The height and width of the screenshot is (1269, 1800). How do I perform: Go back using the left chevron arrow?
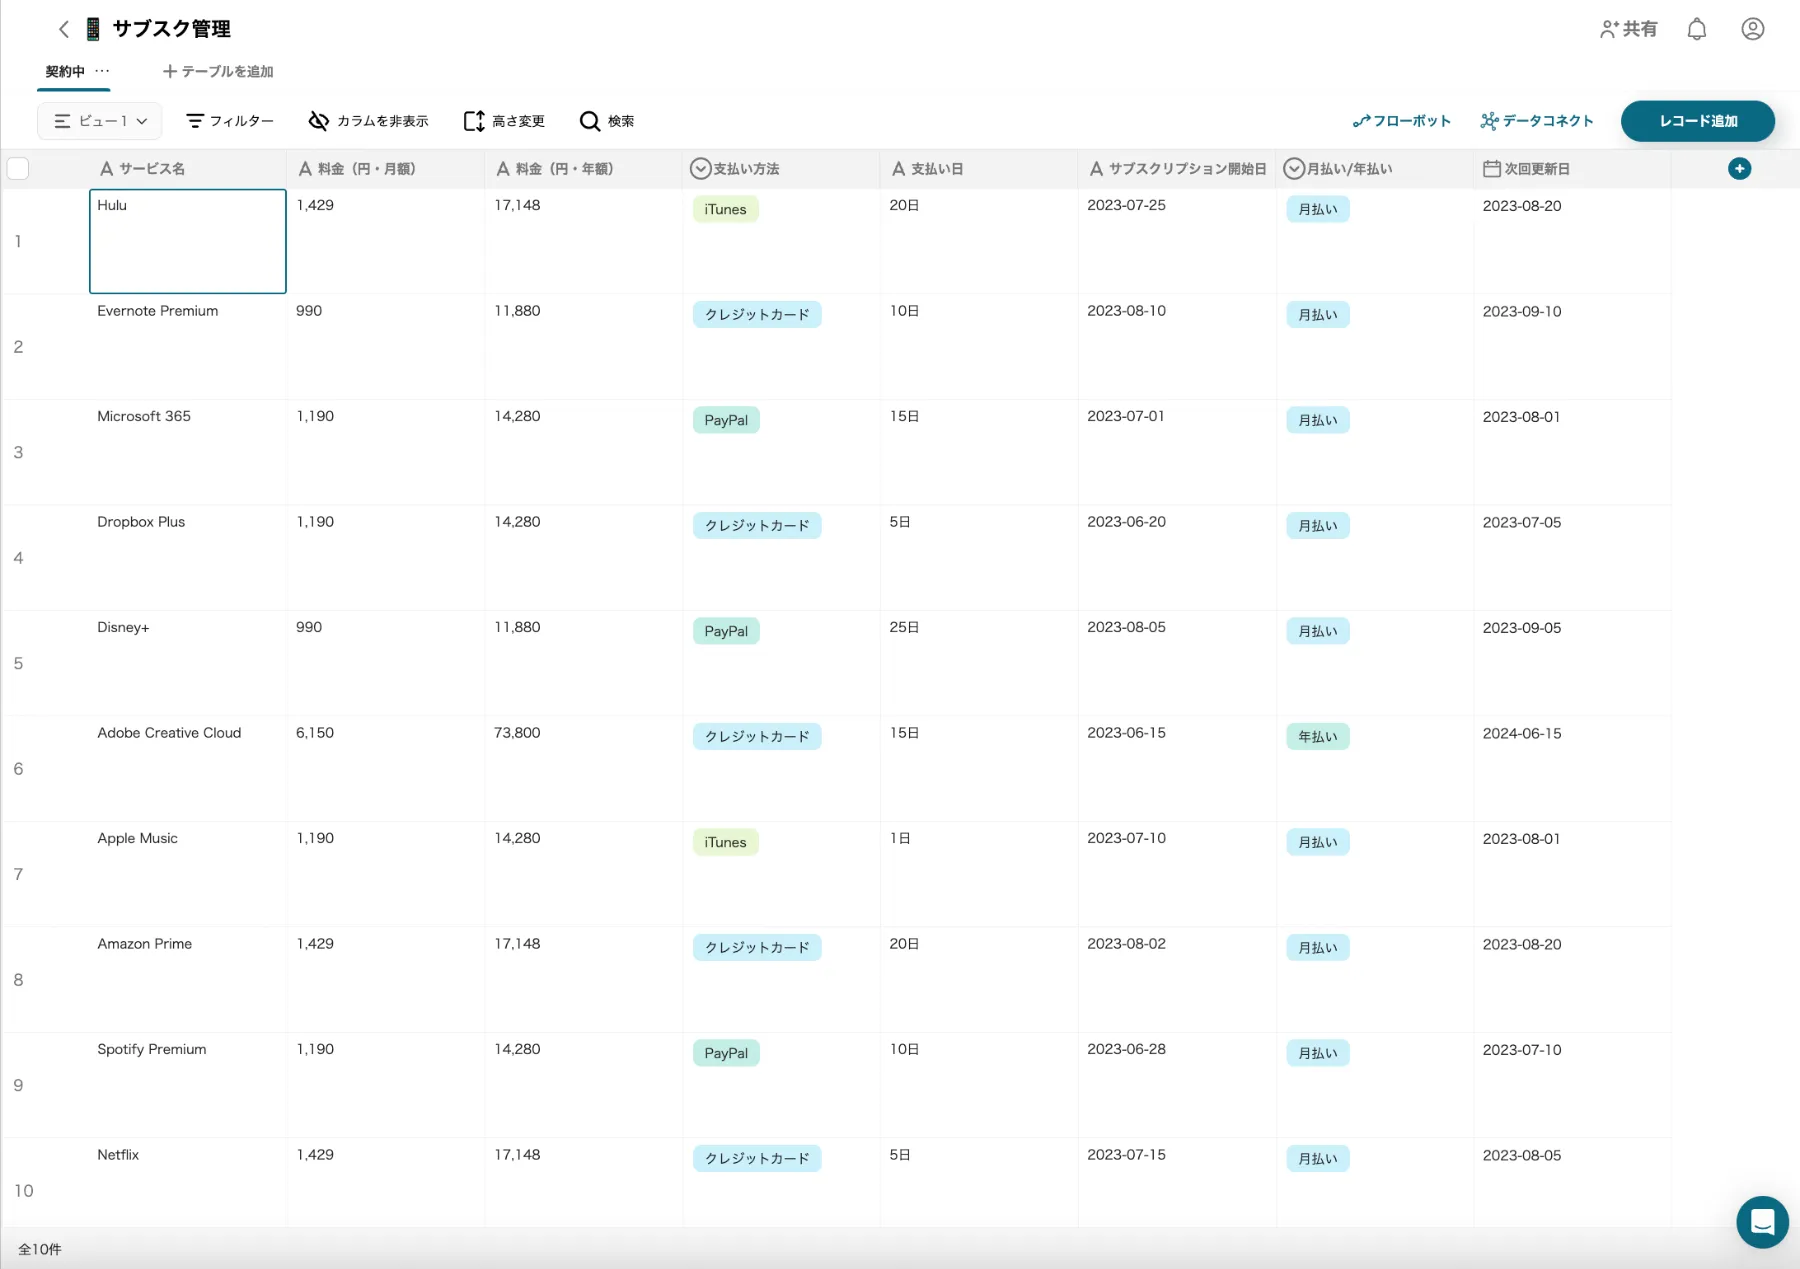coord(64,29)
